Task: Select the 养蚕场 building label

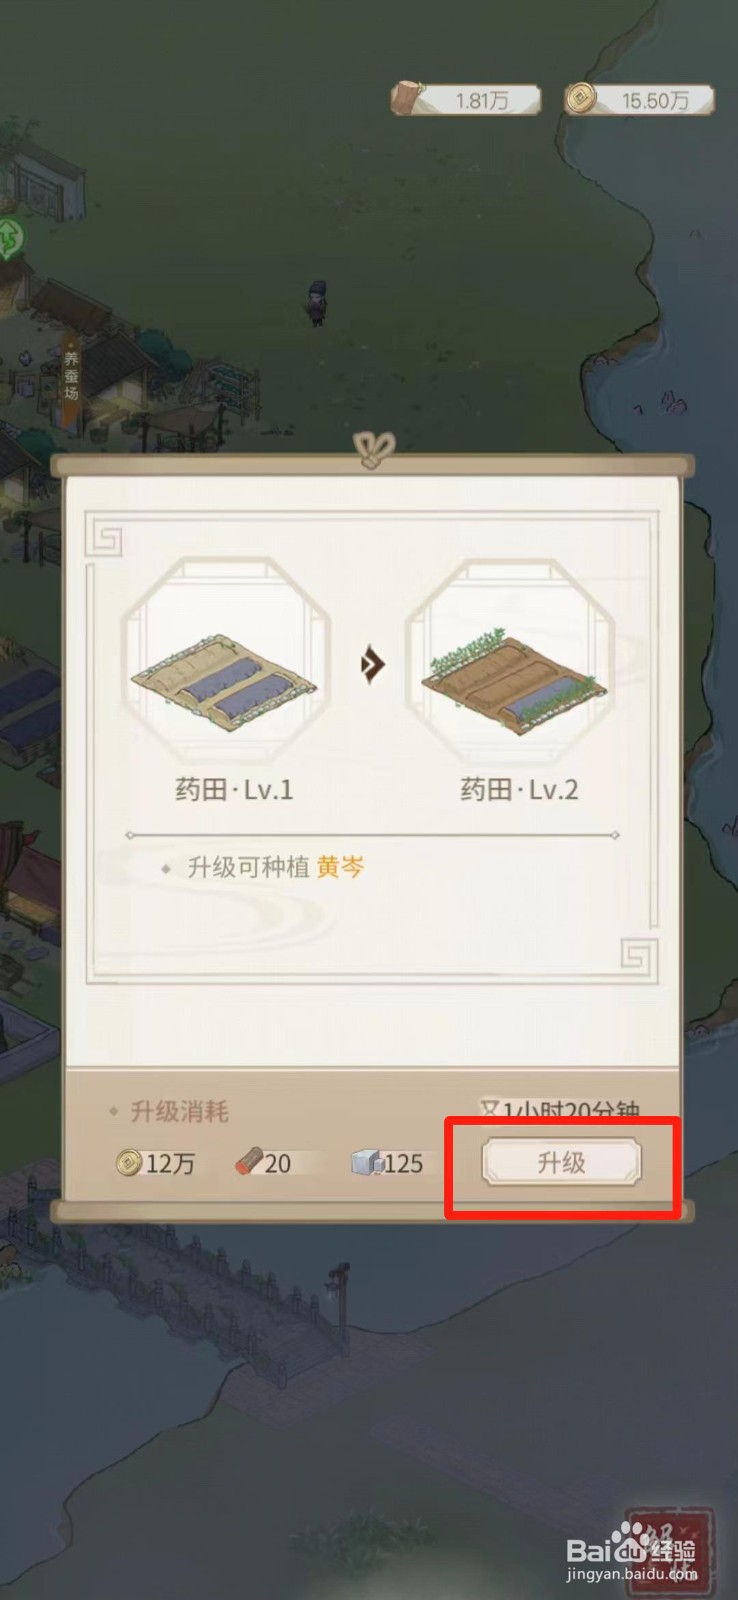Action: click(71, 377)
